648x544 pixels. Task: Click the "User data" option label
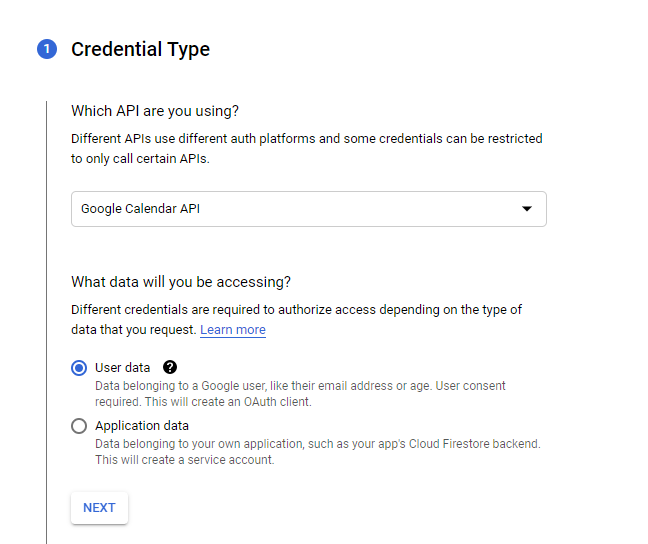pyautogui.click(x=122, y=367)
